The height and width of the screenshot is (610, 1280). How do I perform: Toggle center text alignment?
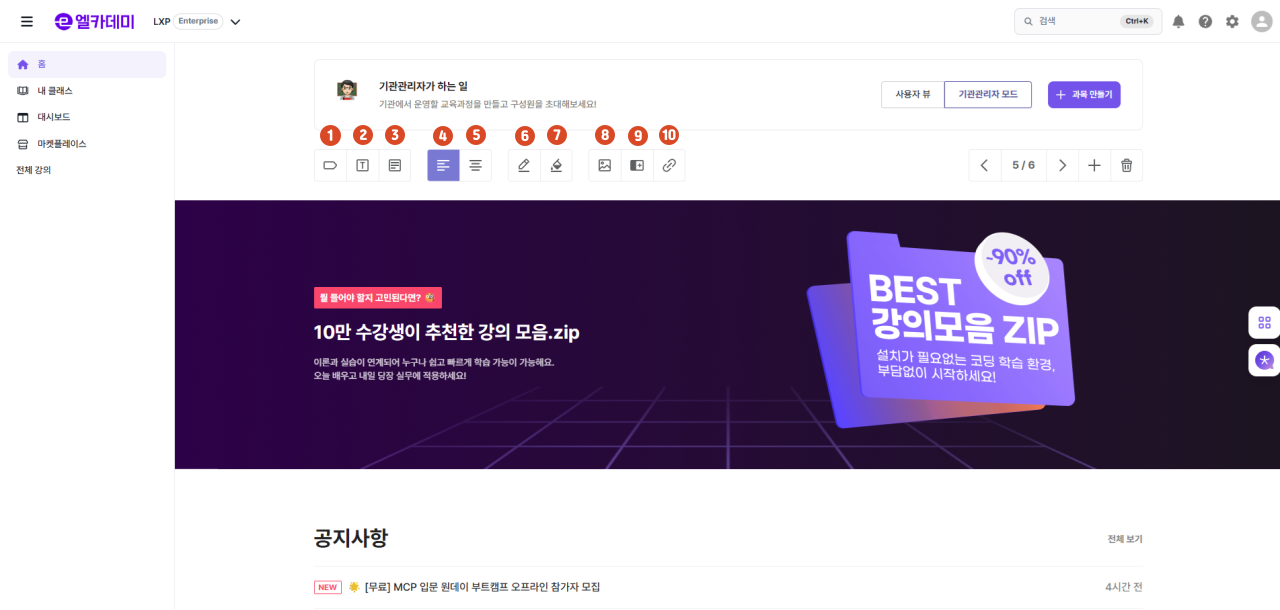[475, 165]
